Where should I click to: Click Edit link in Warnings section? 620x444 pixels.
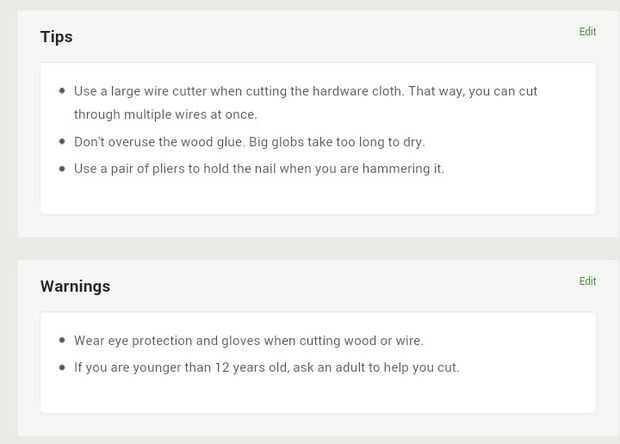point(587,281)
